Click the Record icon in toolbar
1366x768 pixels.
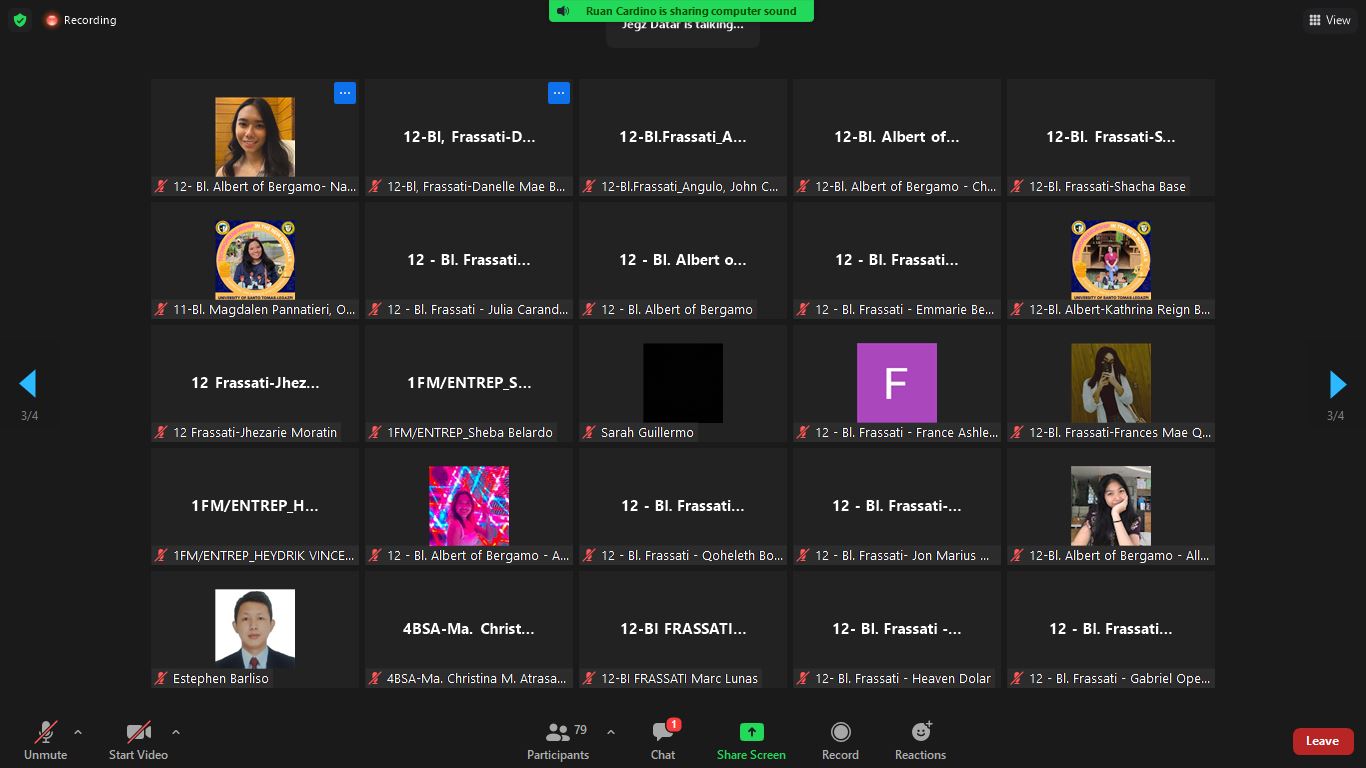[840, 732]
